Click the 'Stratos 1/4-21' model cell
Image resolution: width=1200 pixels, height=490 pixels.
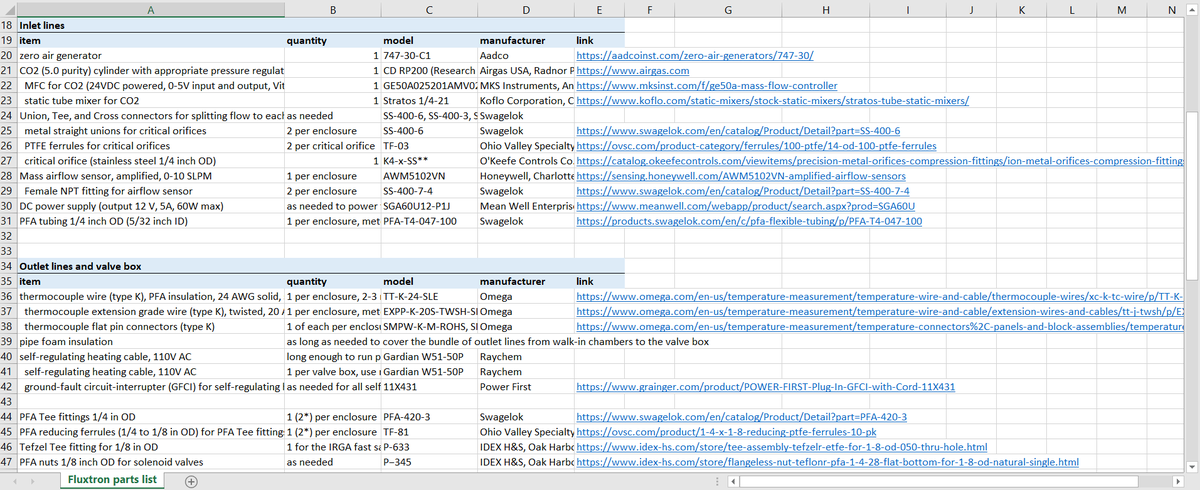[x=429, y=101]
